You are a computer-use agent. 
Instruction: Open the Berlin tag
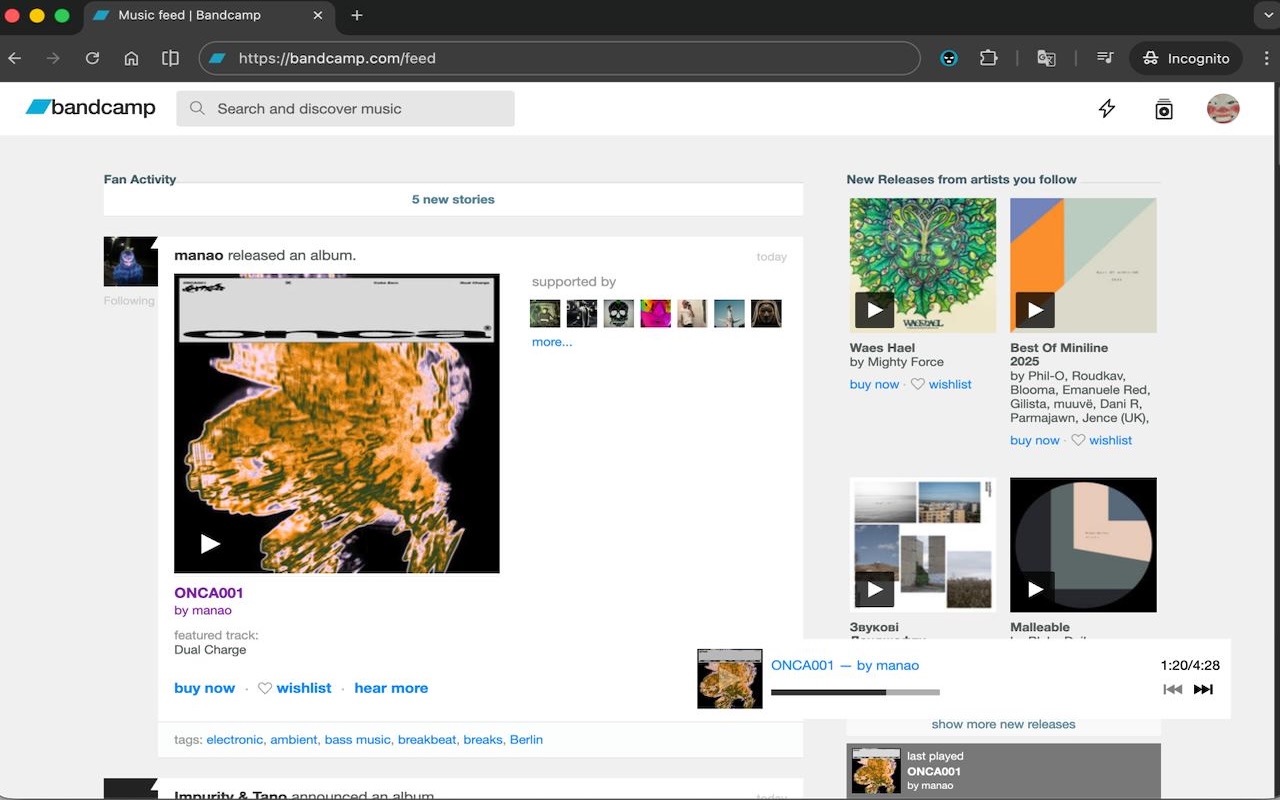pos(526,740)
